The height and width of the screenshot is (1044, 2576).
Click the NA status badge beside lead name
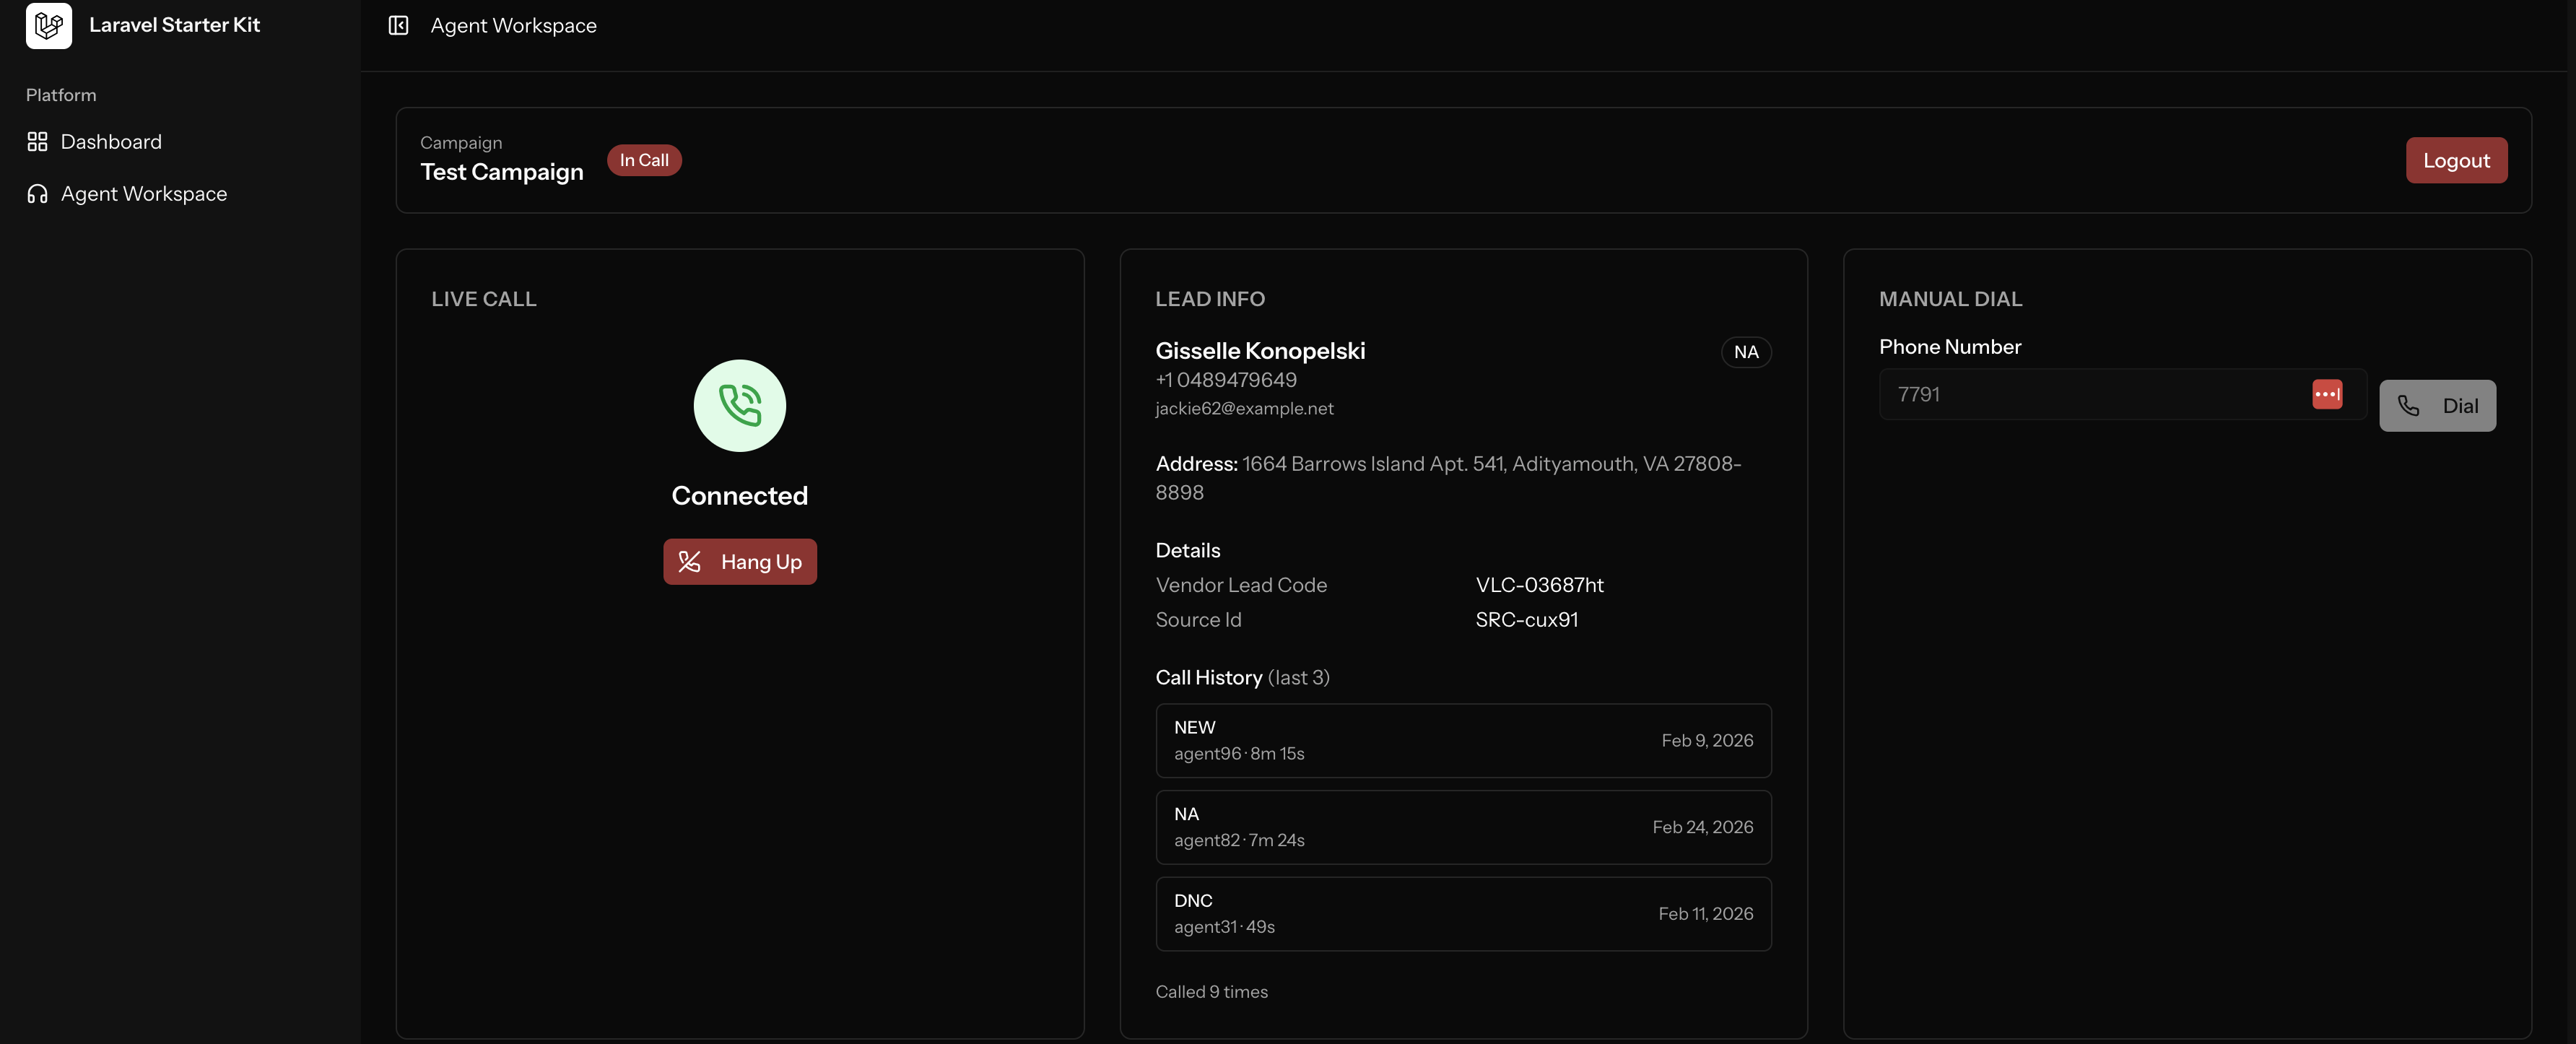click(x=1745, y=352)
